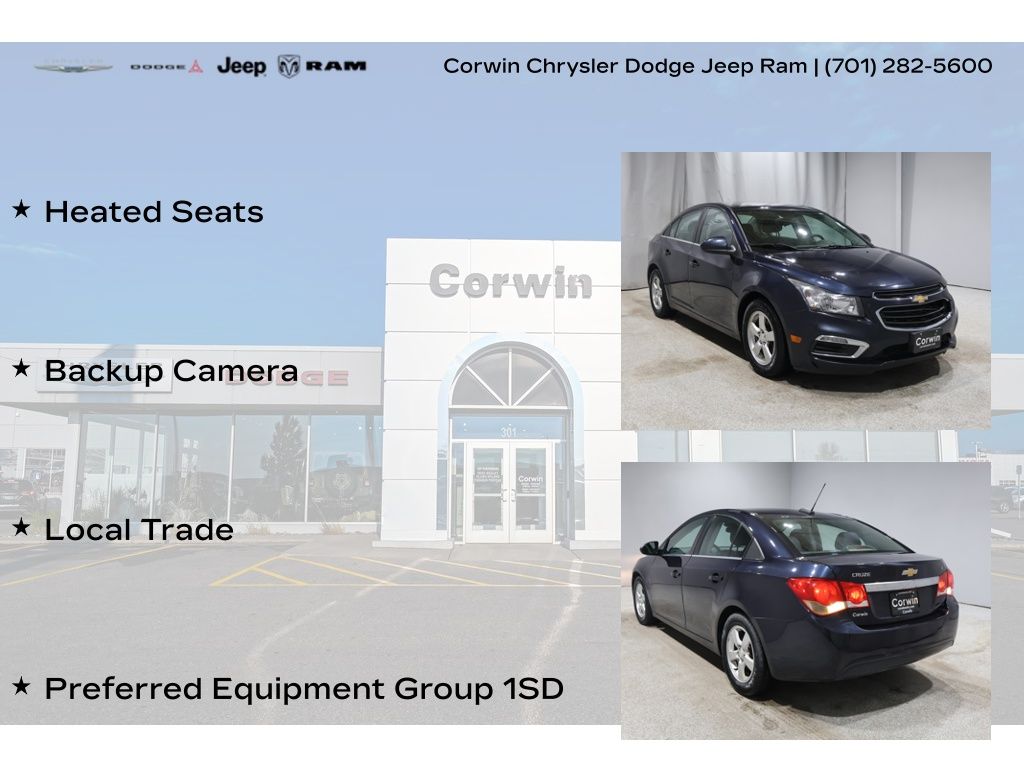Viewport: 1024px width, 768px height.
Task: Click the dealership glass entrance doors
Action: [511, 492]
